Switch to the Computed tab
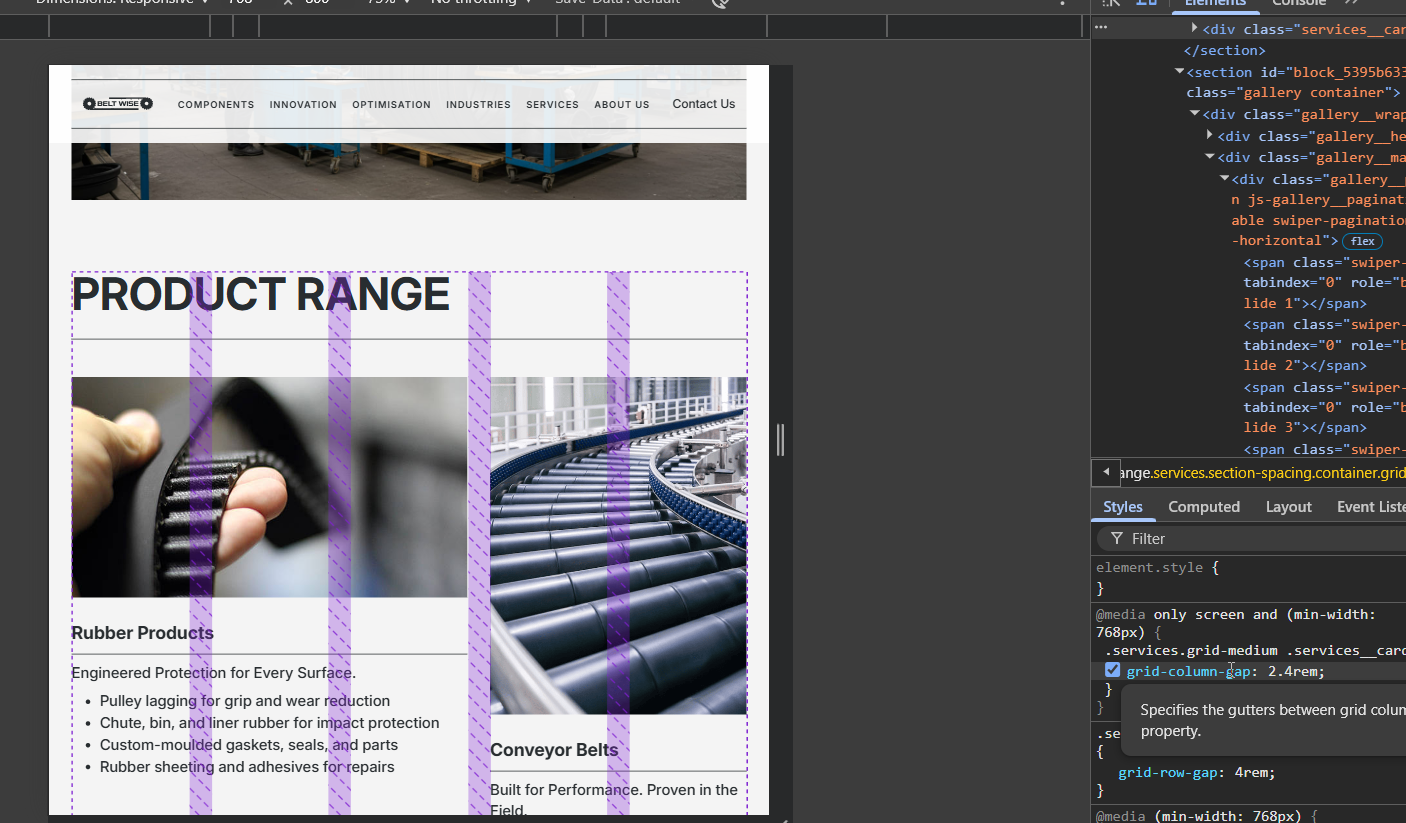Viewport: 1406px width, 823px height. (x=1203, y=507)
